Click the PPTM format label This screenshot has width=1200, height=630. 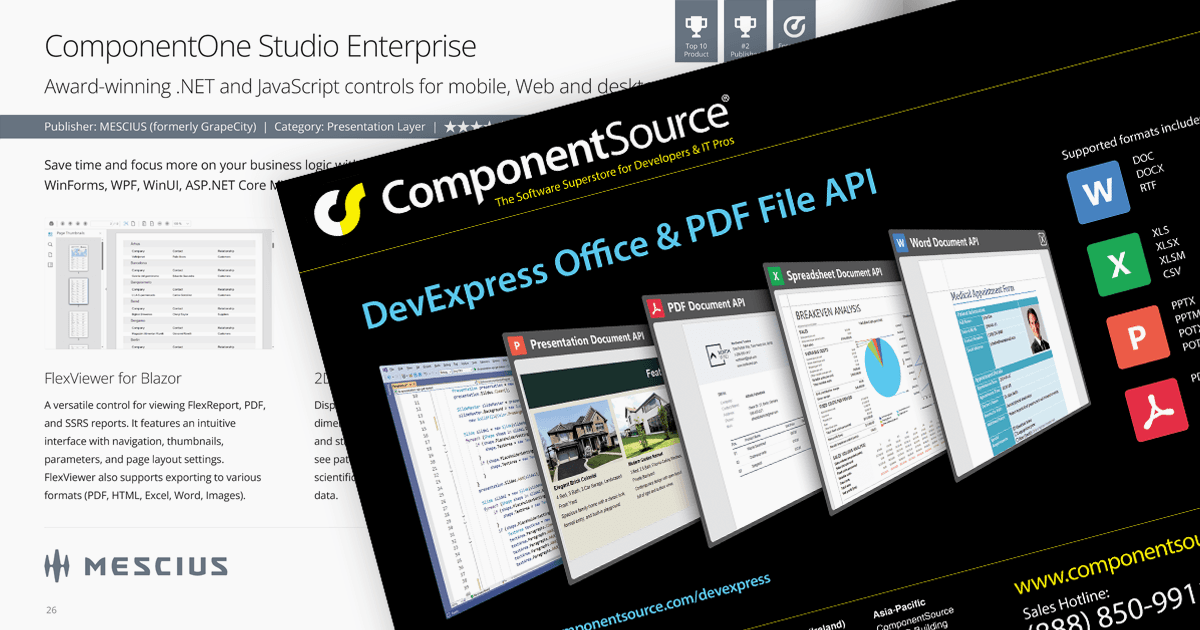1188,318
